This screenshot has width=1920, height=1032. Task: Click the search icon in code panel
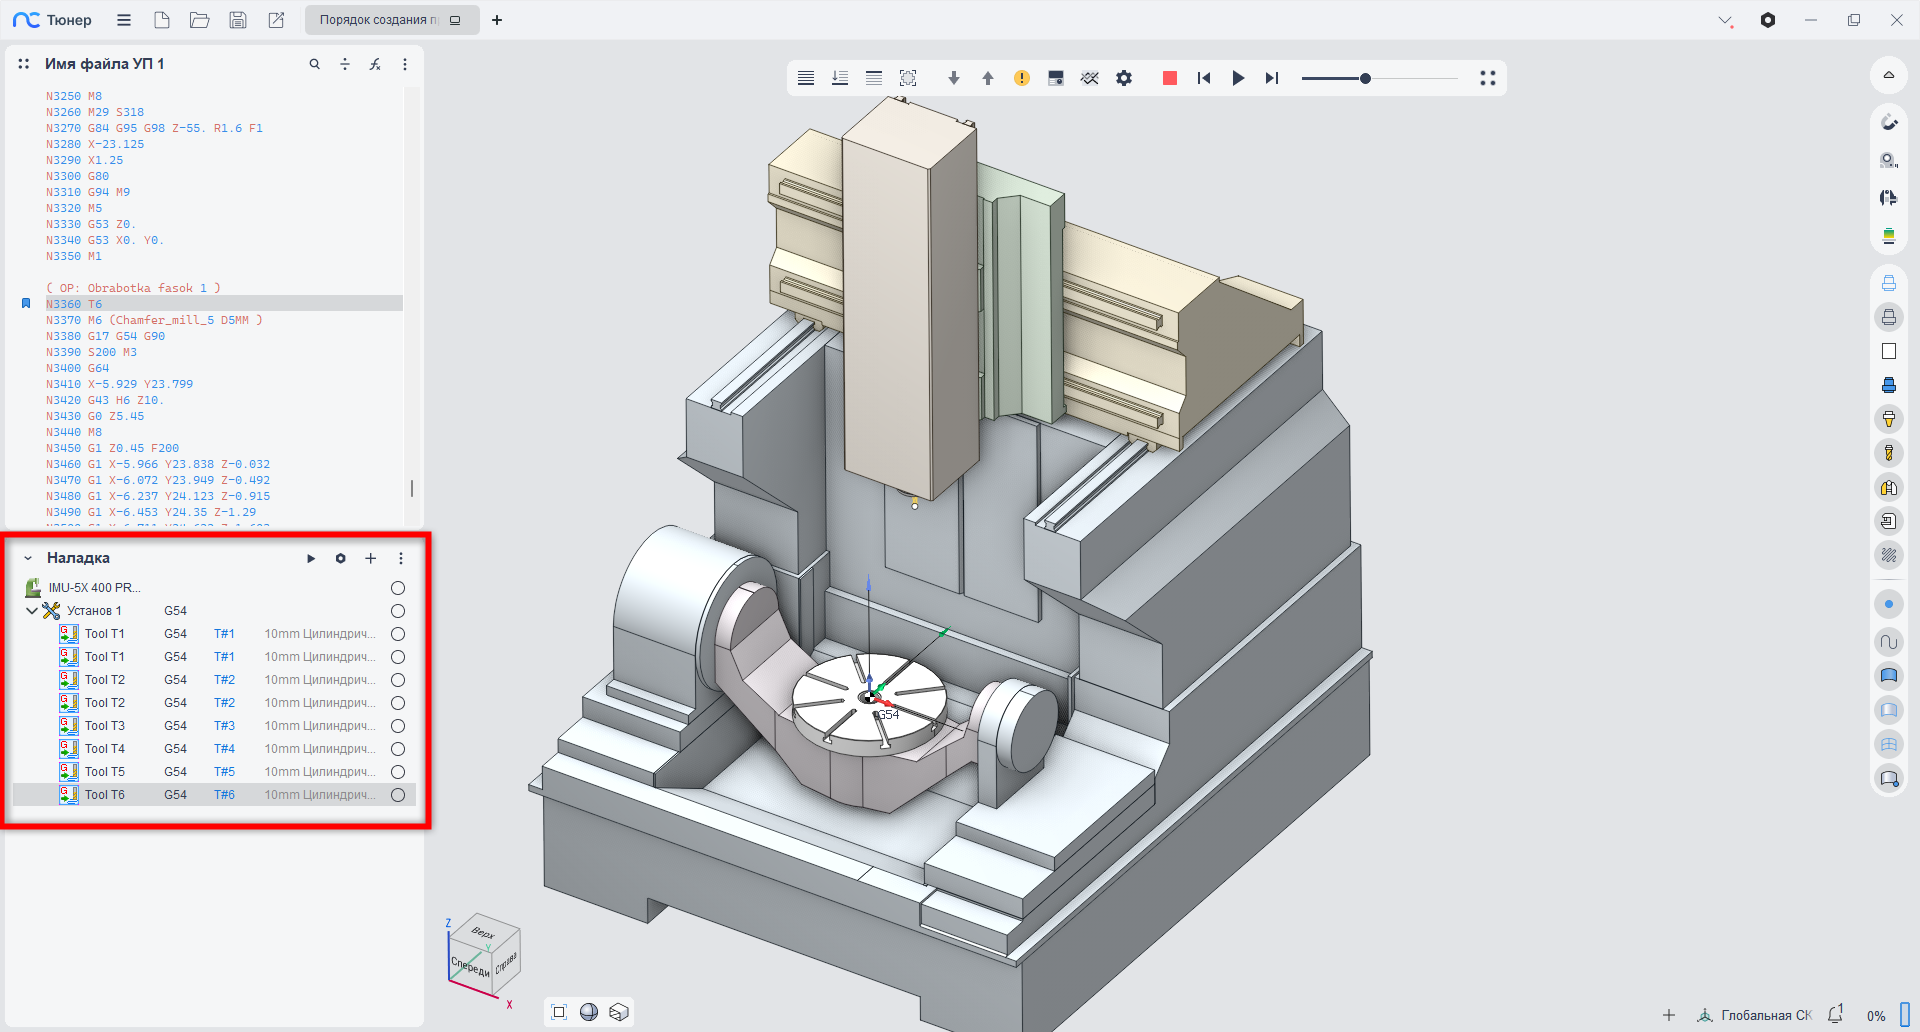coord(314,64)
